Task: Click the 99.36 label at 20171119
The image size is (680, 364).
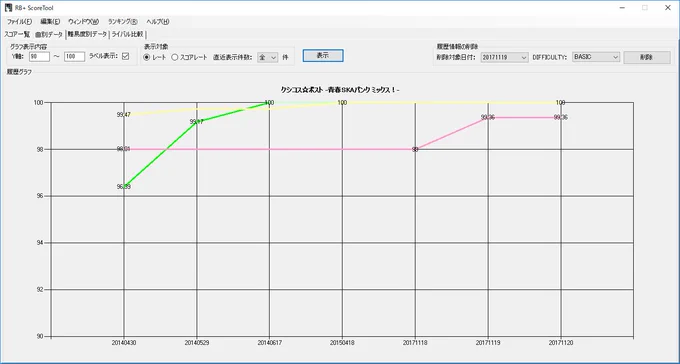Action: point(488,118)
